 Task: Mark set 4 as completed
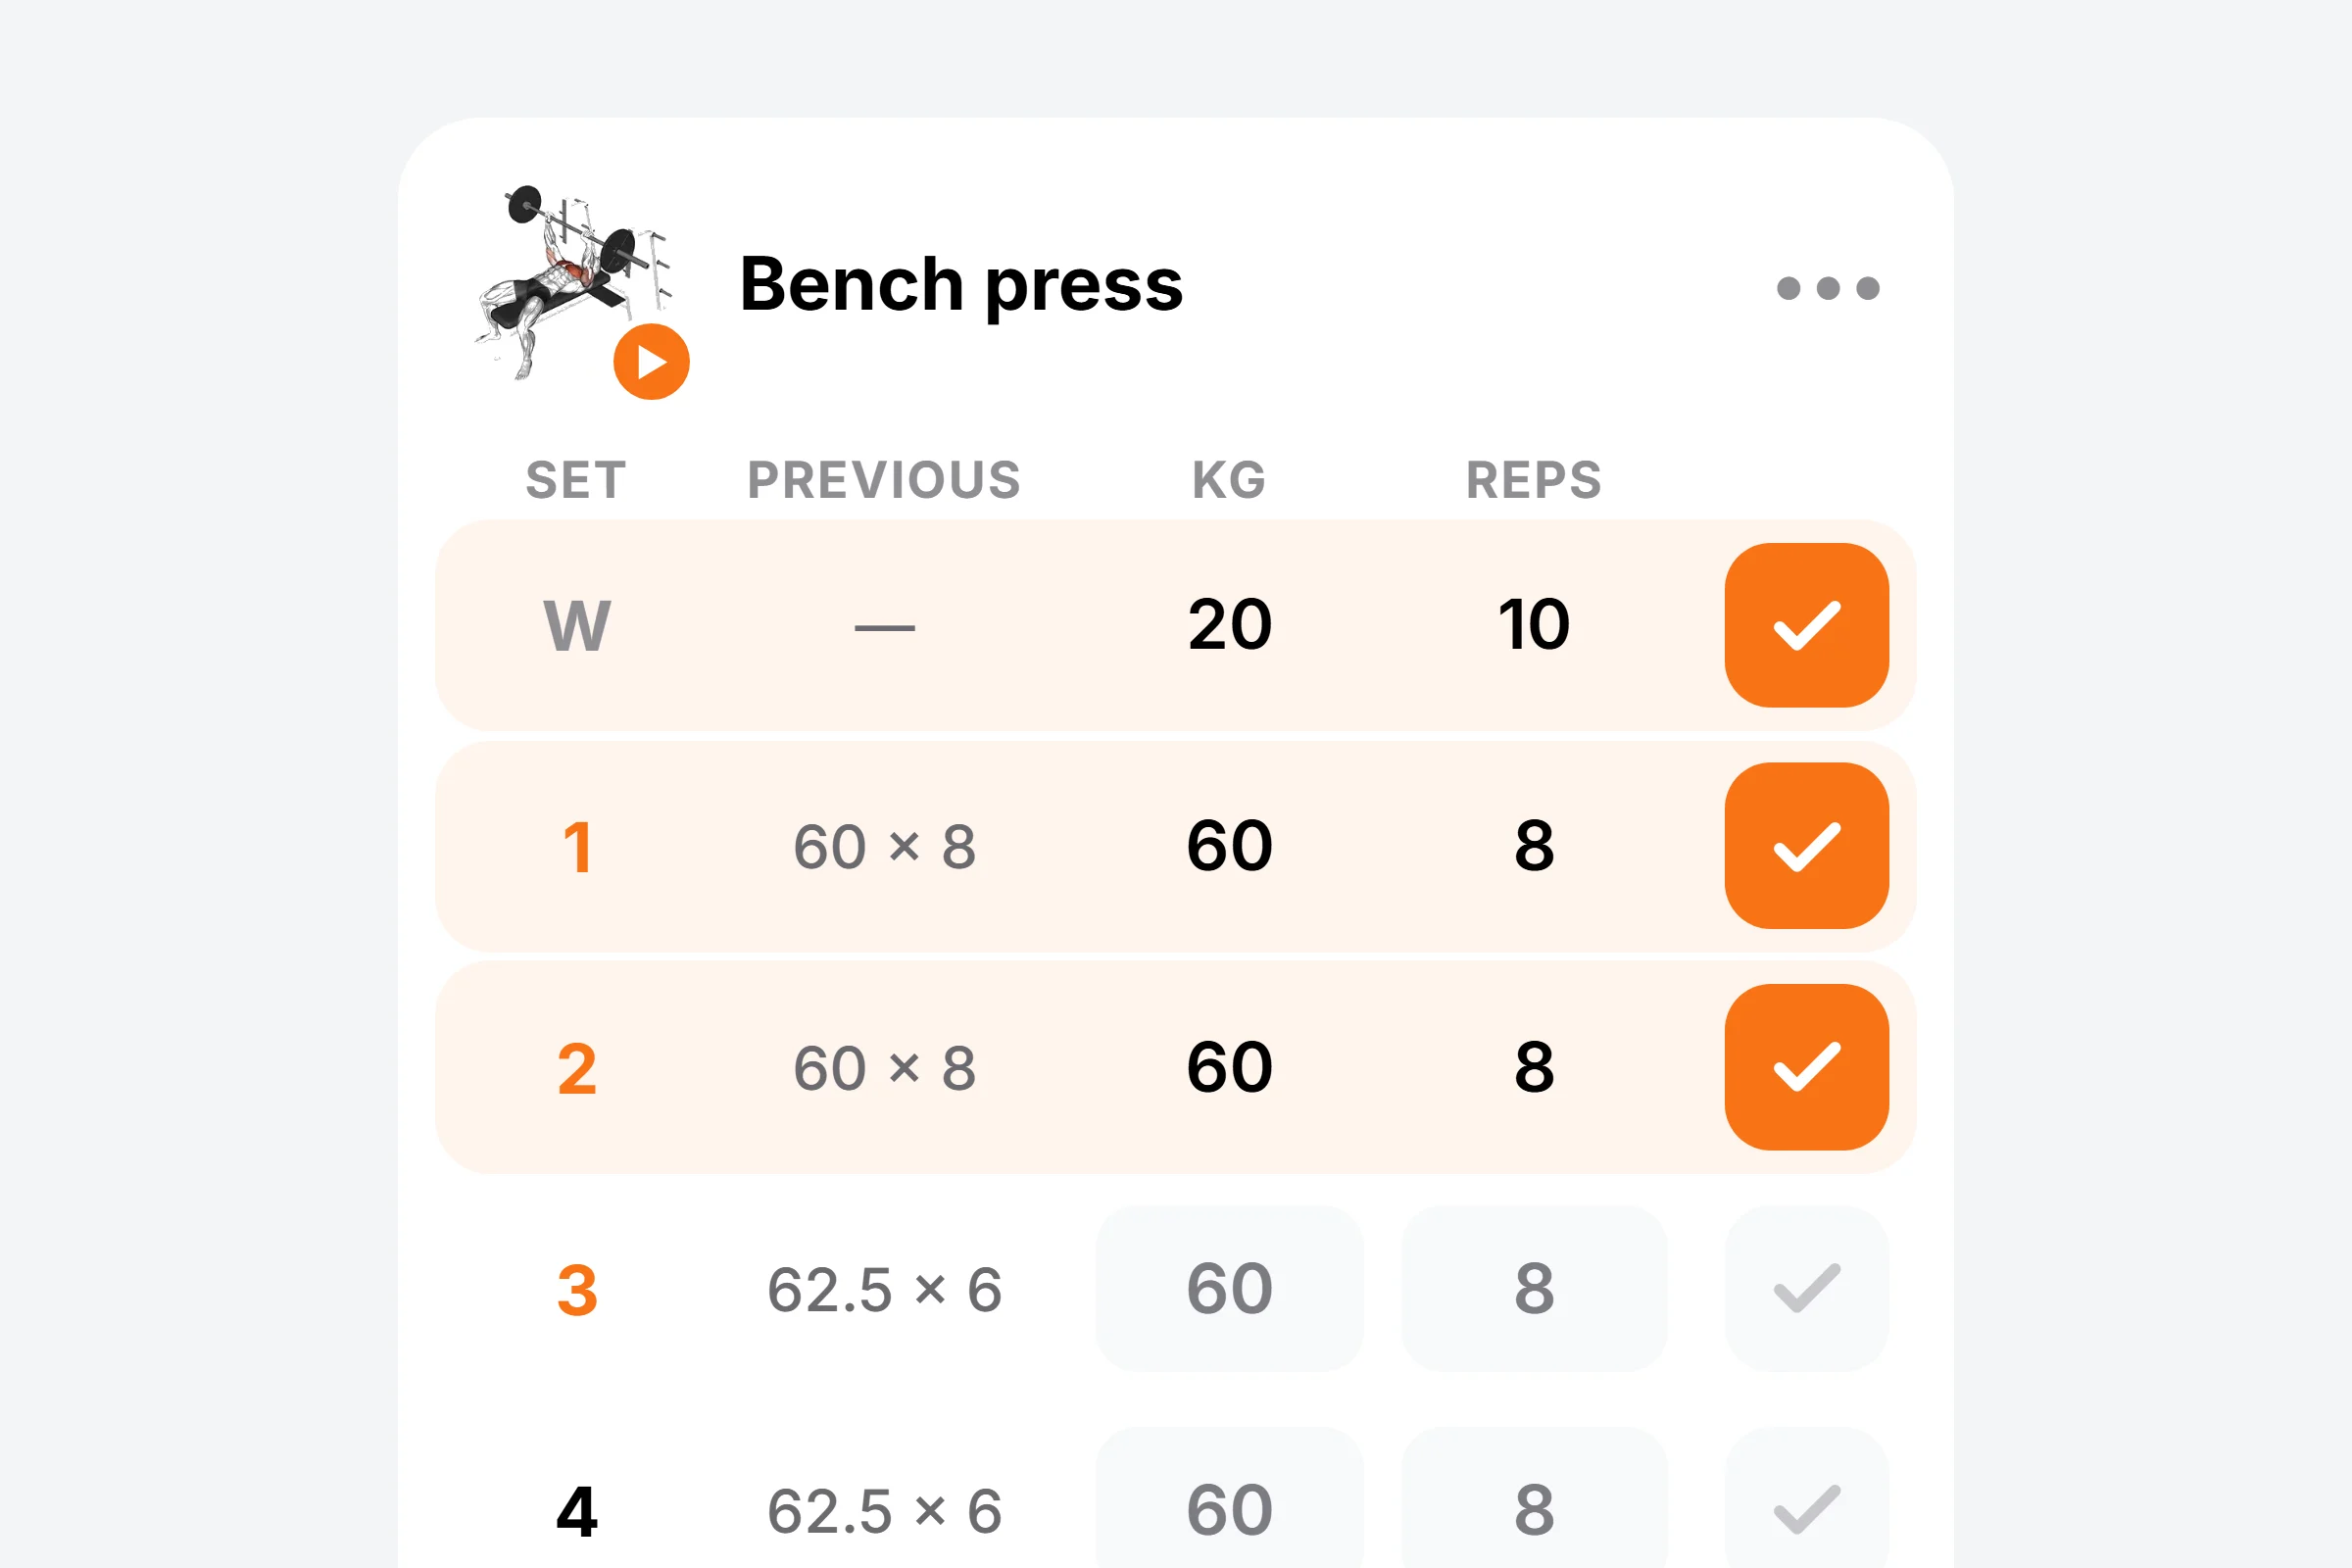tap(1806, 1500)
